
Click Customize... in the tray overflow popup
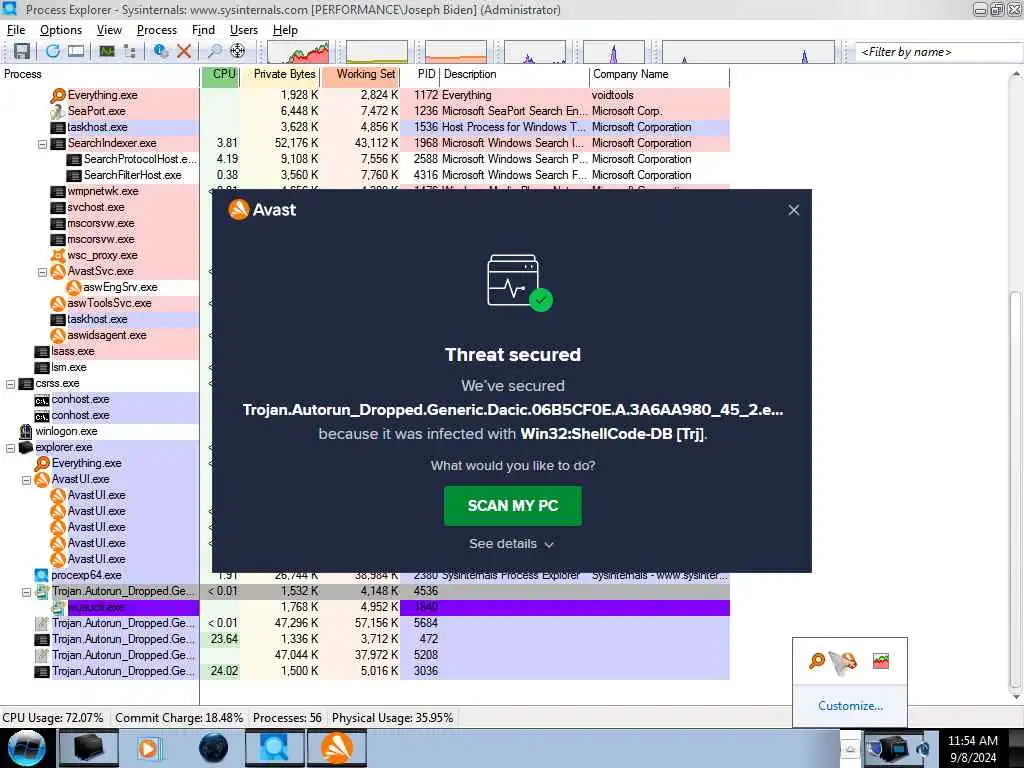pyautogui.click(x=850, y=706)
